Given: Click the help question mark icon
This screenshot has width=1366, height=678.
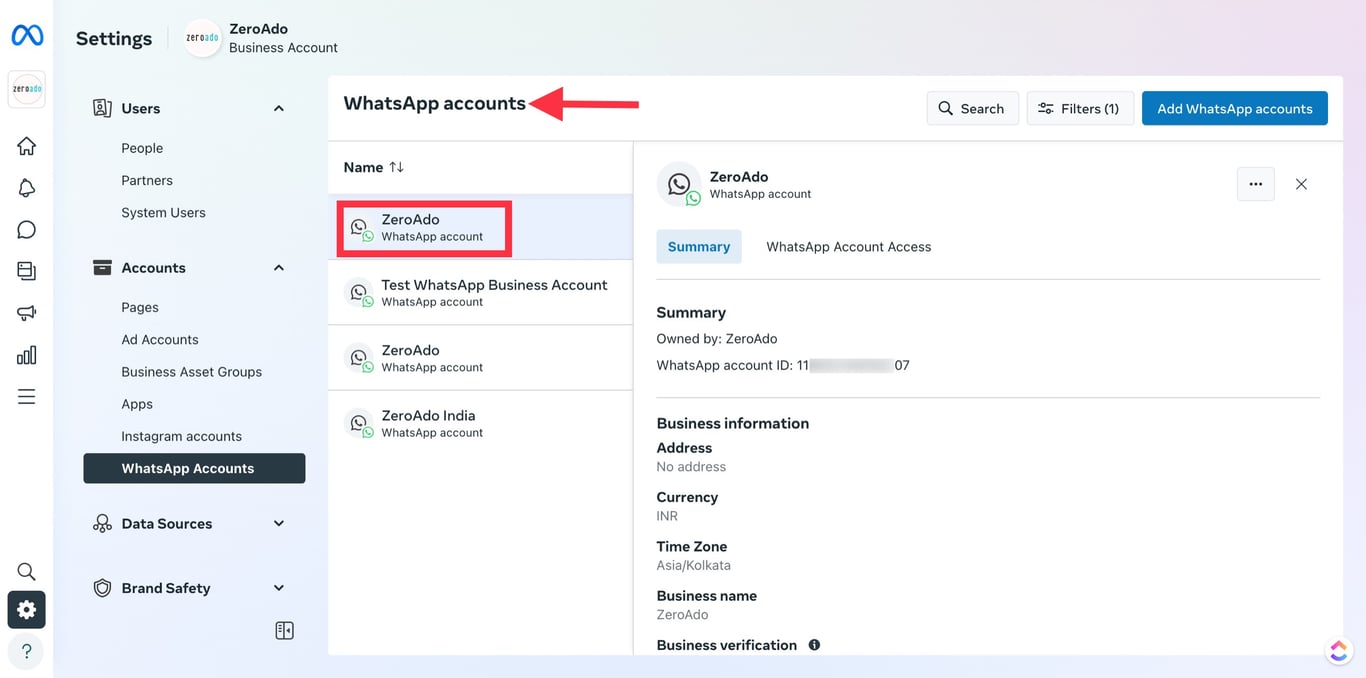Looking at the screenshot, I should click(27, 651).
